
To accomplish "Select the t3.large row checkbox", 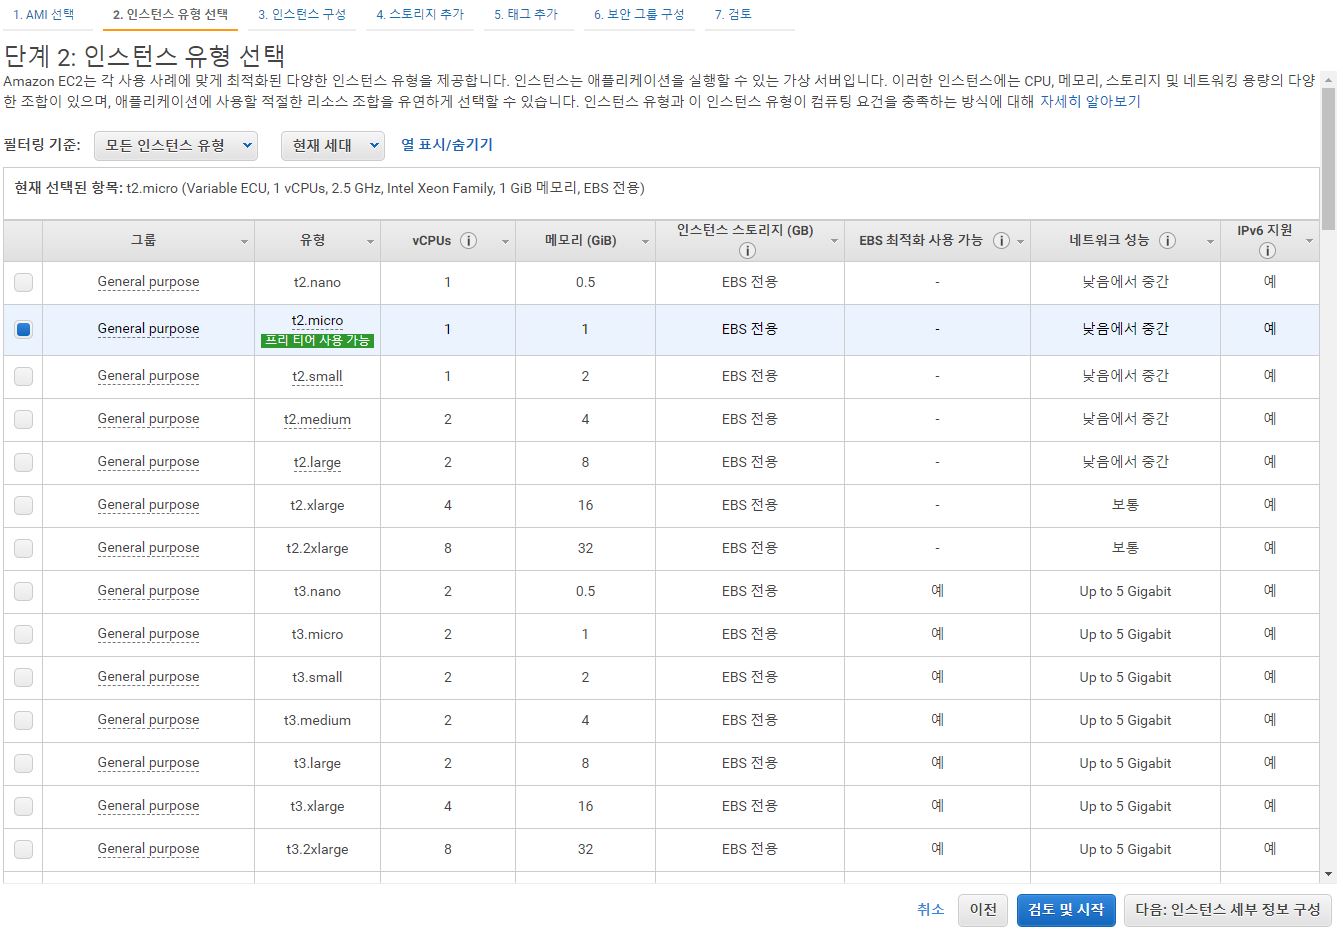I will pos(23,763).
